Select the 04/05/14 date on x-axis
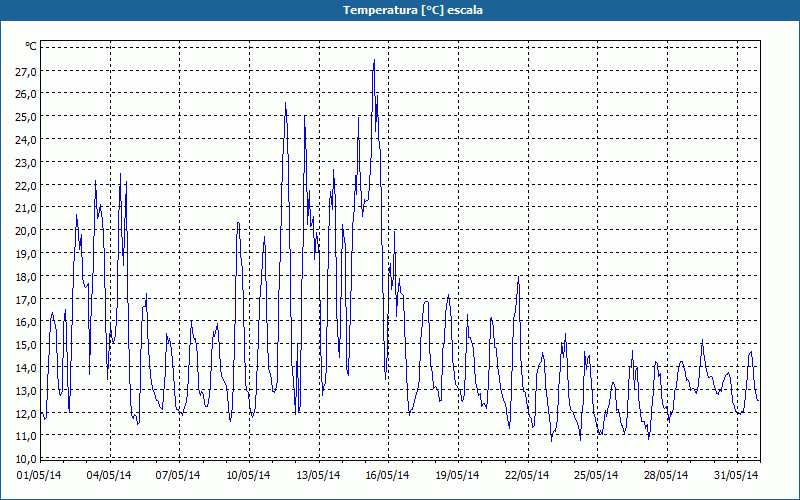Viewport: 800px width, 500px height. [110, 475]
